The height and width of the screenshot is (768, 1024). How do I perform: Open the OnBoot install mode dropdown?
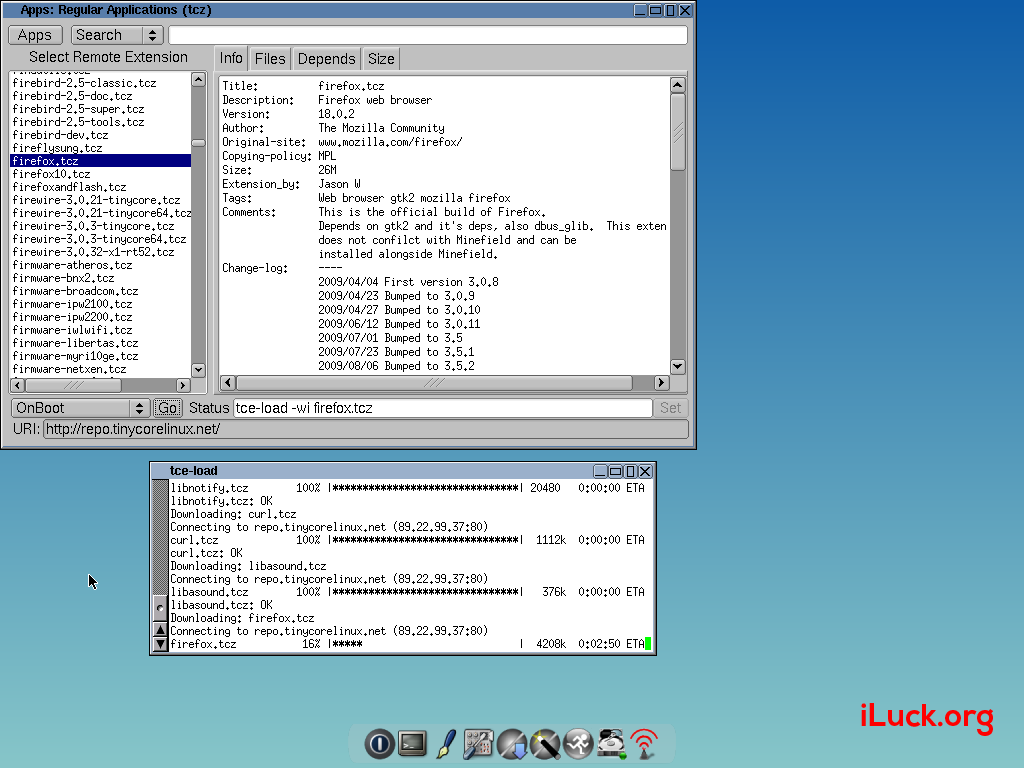(80, 408)
